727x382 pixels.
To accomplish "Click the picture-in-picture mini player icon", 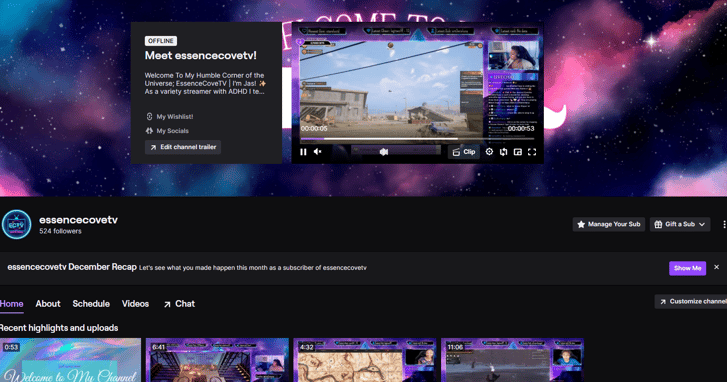I will pos(518,152).
